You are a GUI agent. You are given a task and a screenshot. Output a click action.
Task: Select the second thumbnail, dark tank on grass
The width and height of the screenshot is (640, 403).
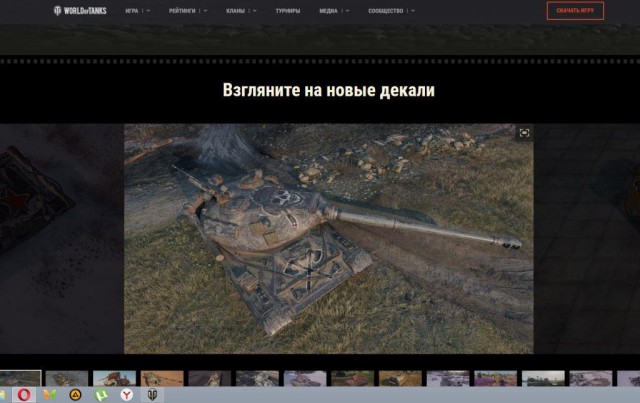point(67,378)
